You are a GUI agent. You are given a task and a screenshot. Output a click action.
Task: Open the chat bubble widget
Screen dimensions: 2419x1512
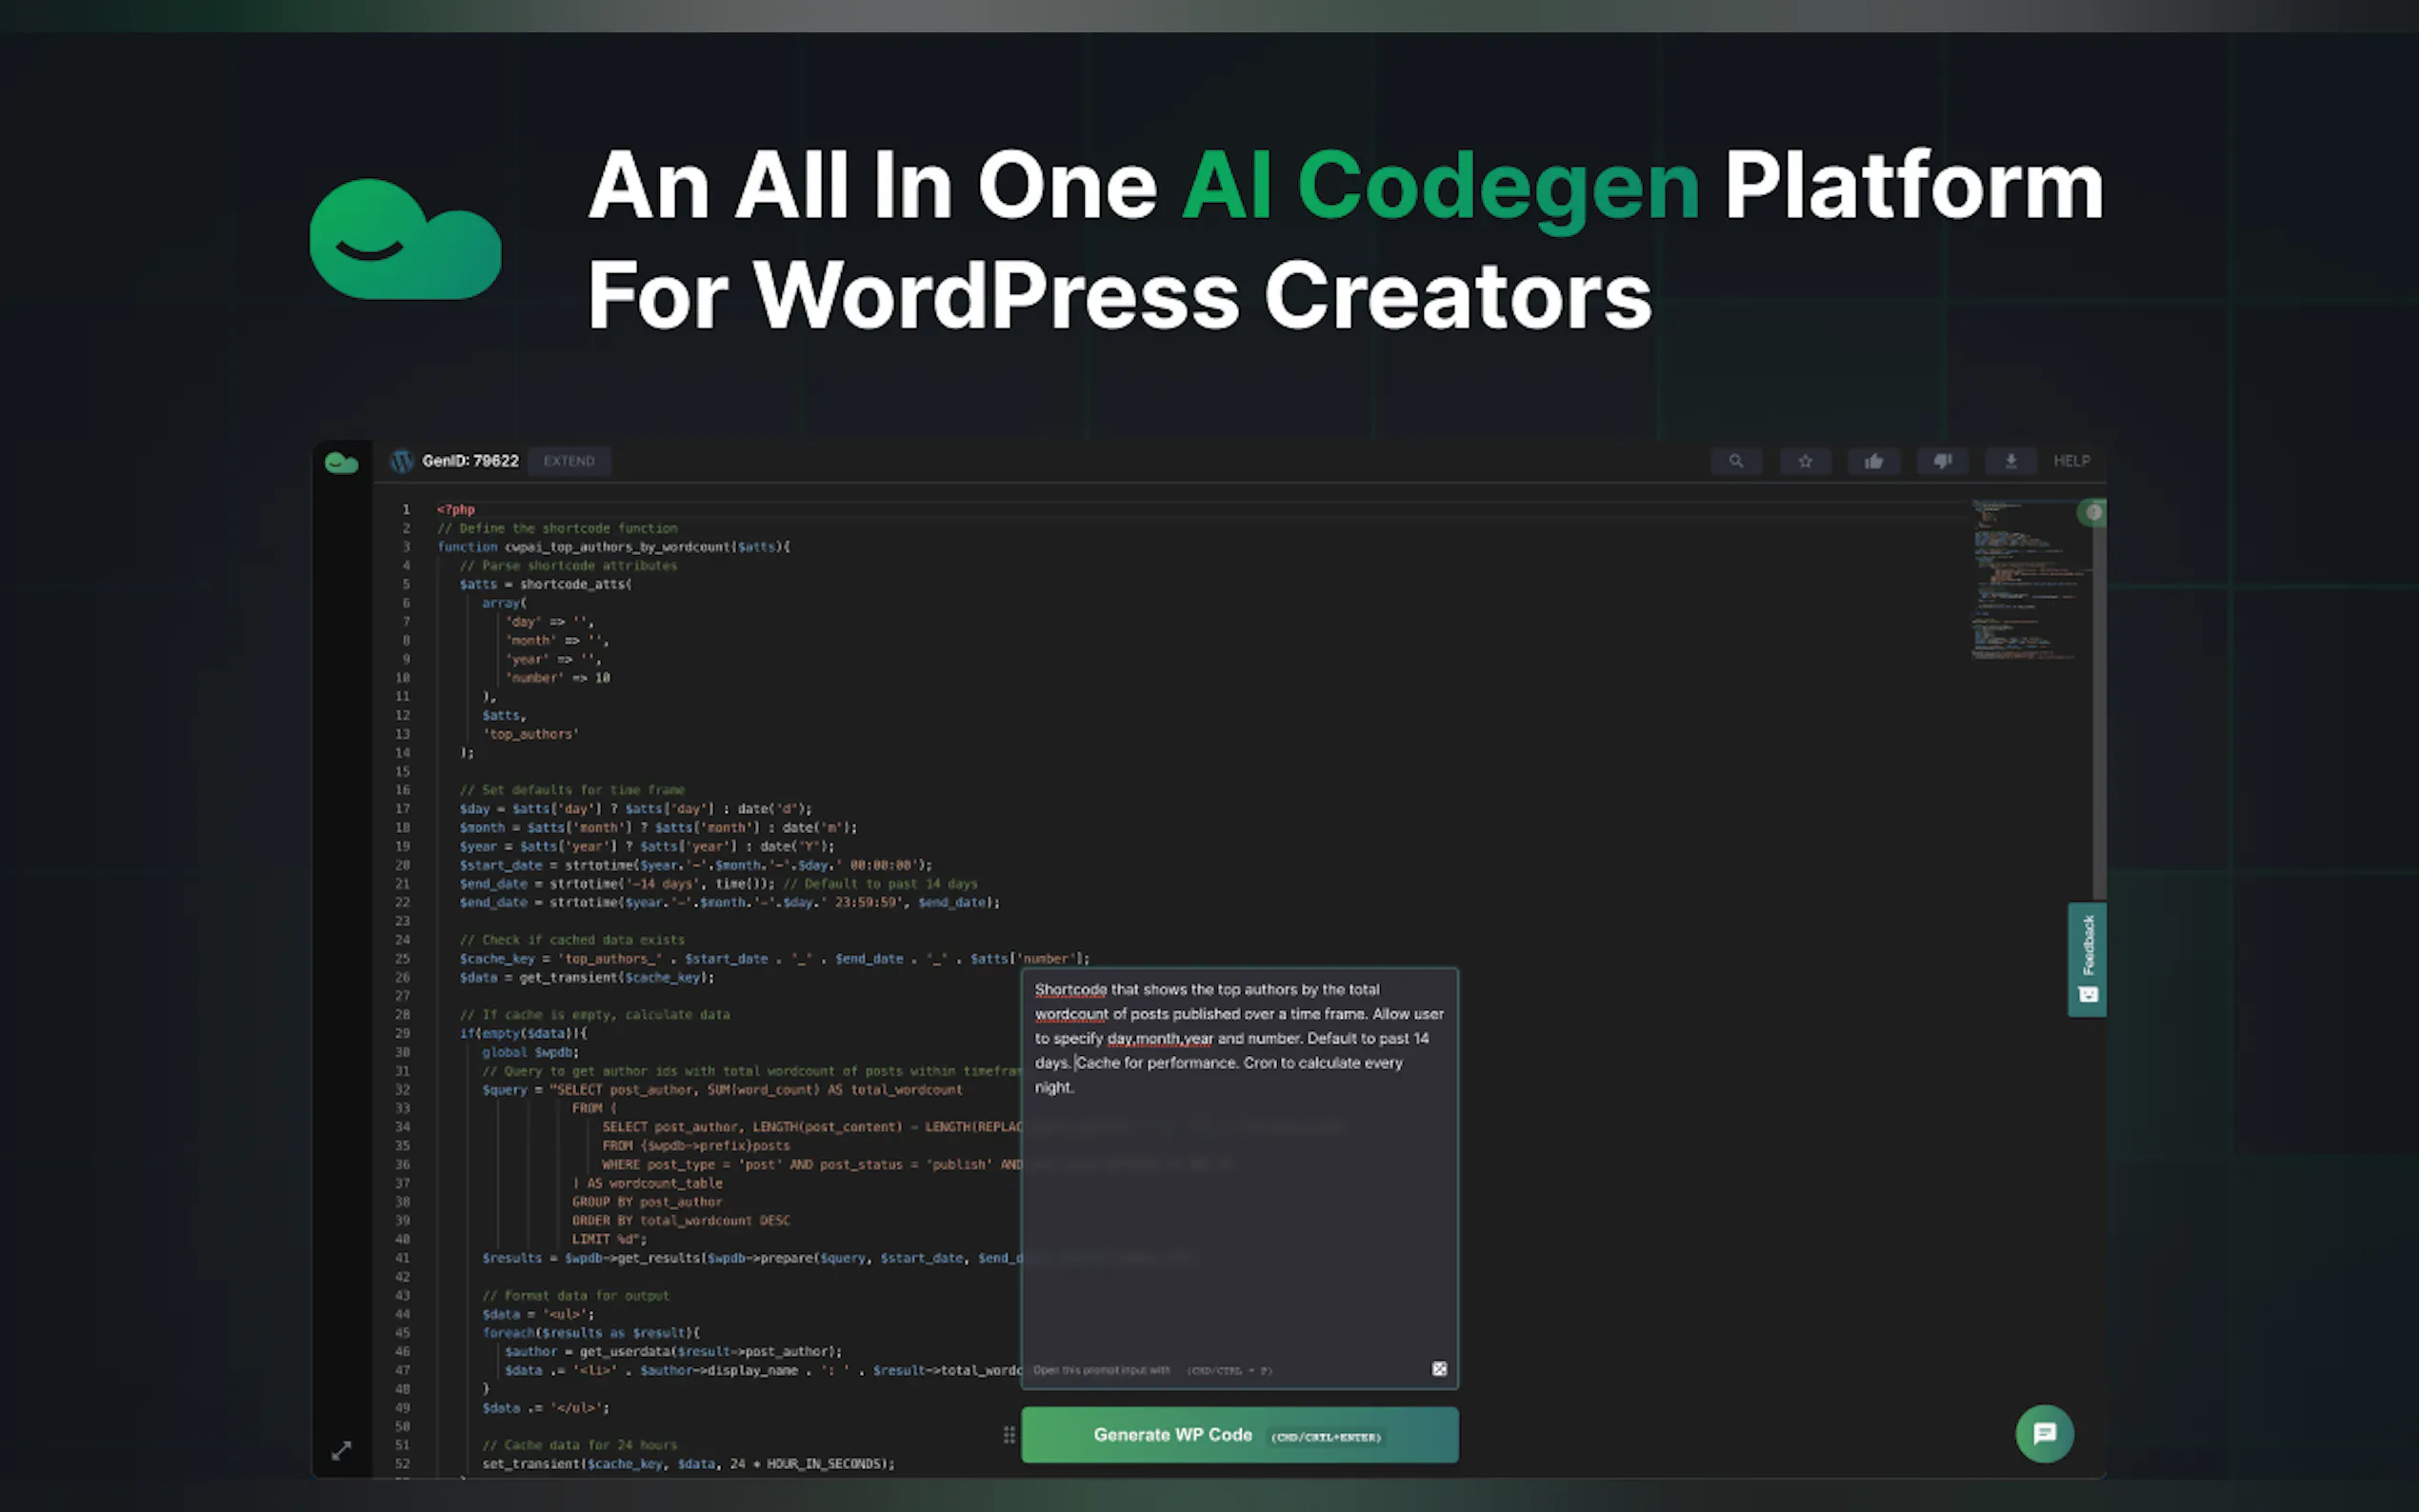[2044, 1434]
